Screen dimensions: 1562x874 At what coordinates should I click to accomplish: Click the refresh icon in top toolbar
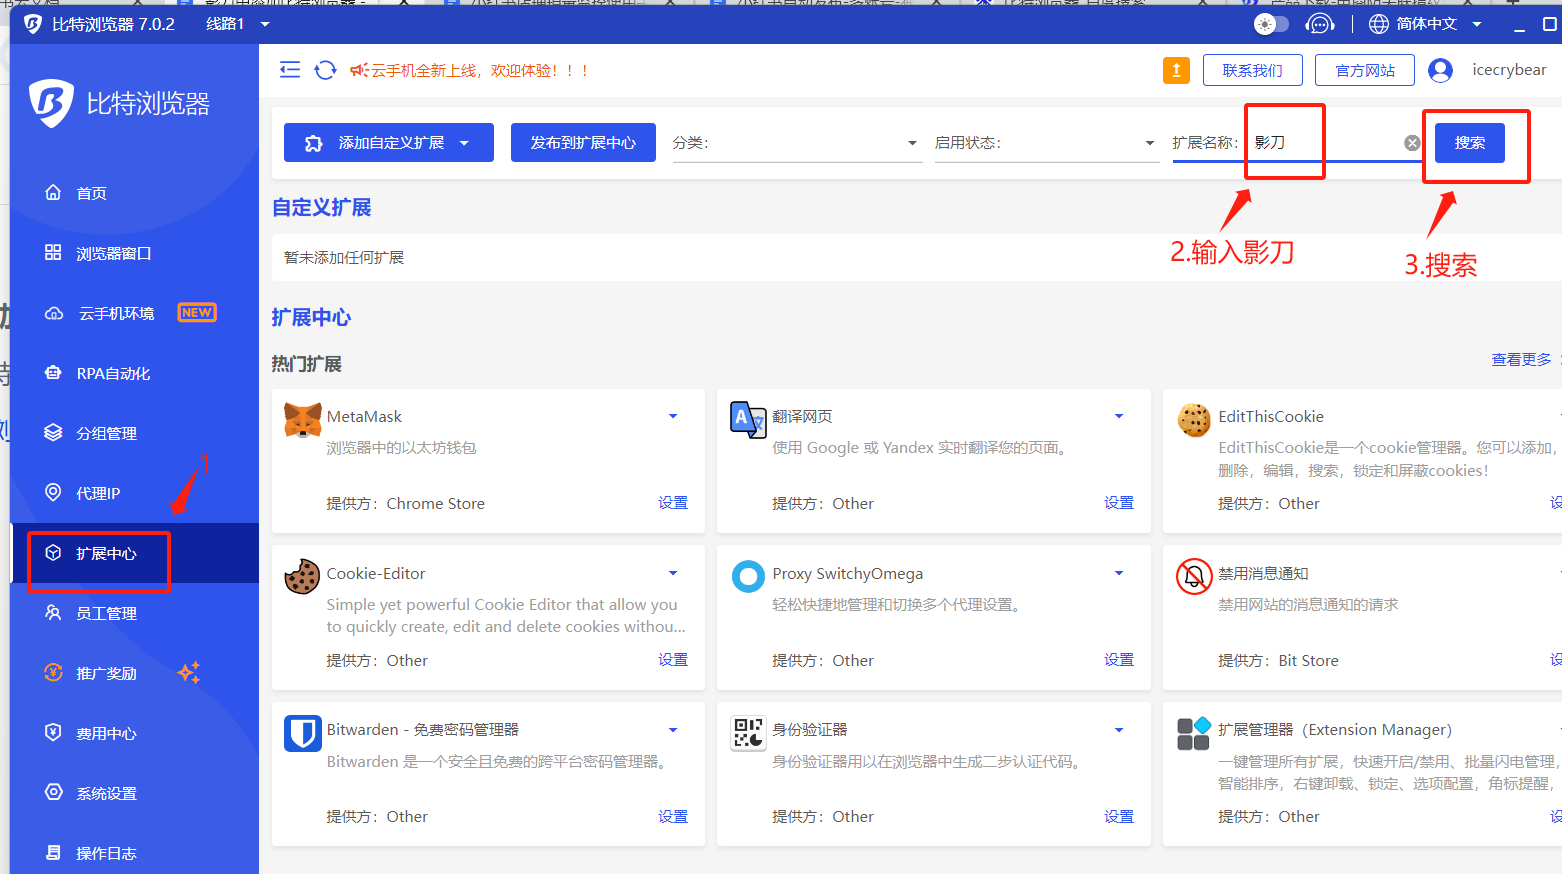coord(325,70)
